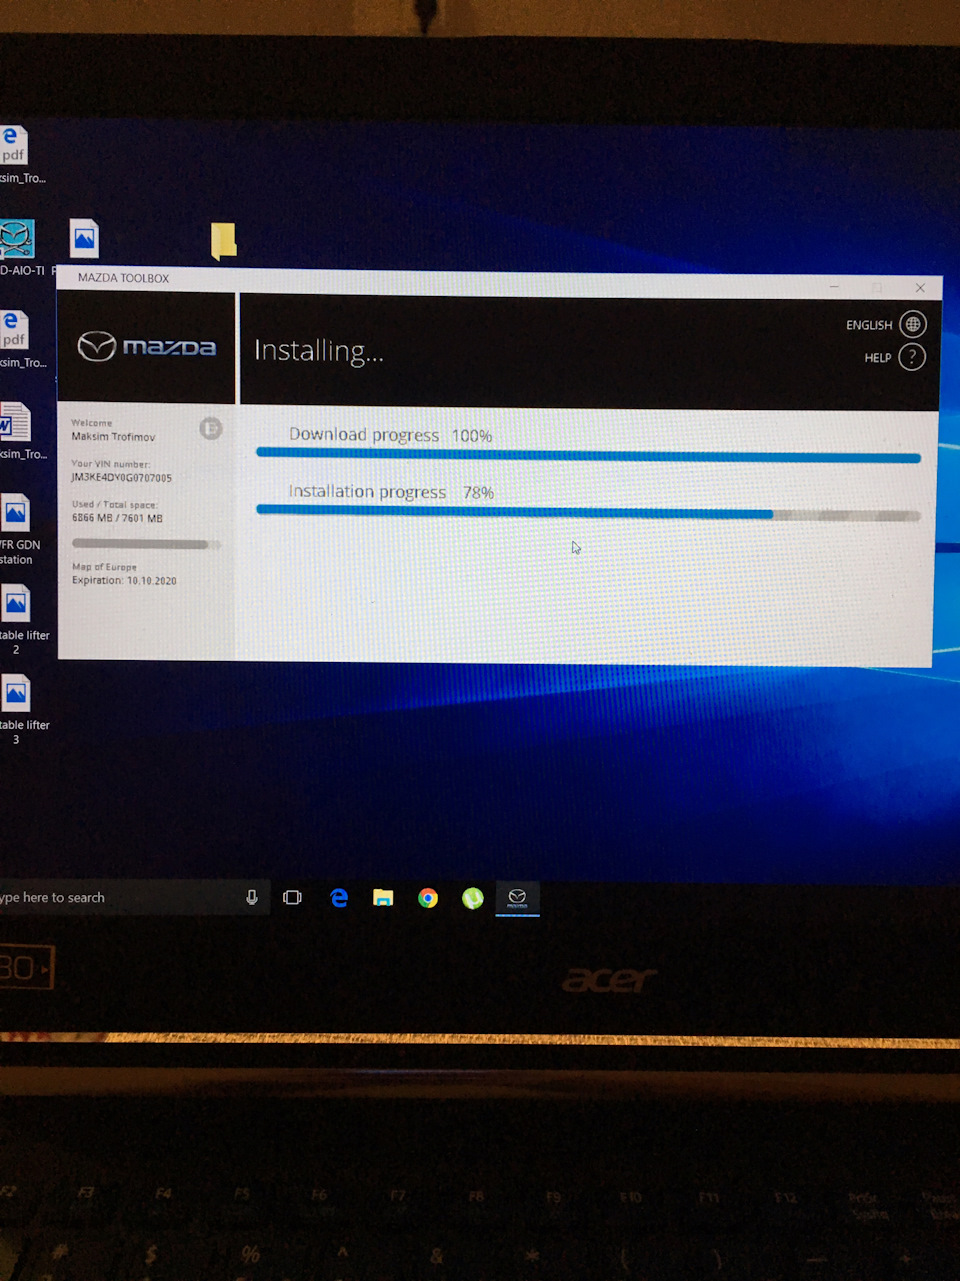The image size is (960, 1281).
Task: Open Microsoft Edge from the taskbar
Action: click(x=339, y=898)
